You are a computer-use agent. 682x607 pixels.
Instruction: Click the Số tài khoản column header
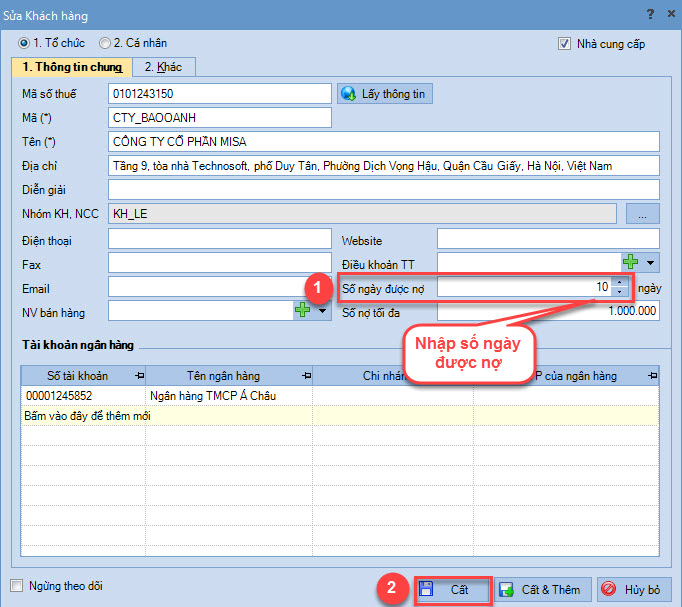pos(83,376)
